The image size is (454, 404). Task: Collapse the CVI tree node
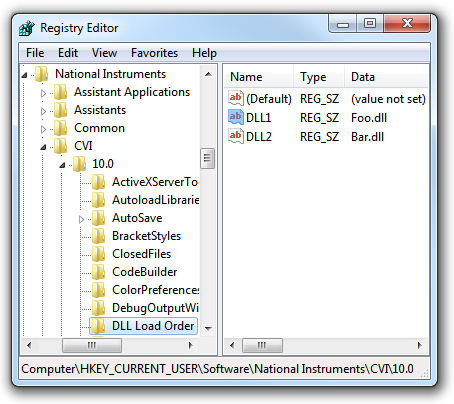point(43,147)
